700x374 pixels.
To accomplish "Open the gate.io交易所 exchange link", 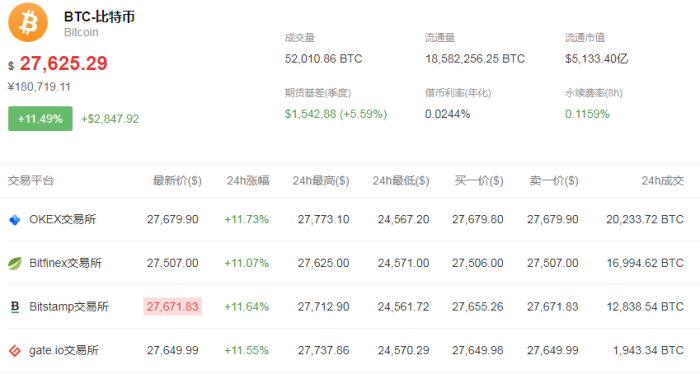I will click(64, 350).
